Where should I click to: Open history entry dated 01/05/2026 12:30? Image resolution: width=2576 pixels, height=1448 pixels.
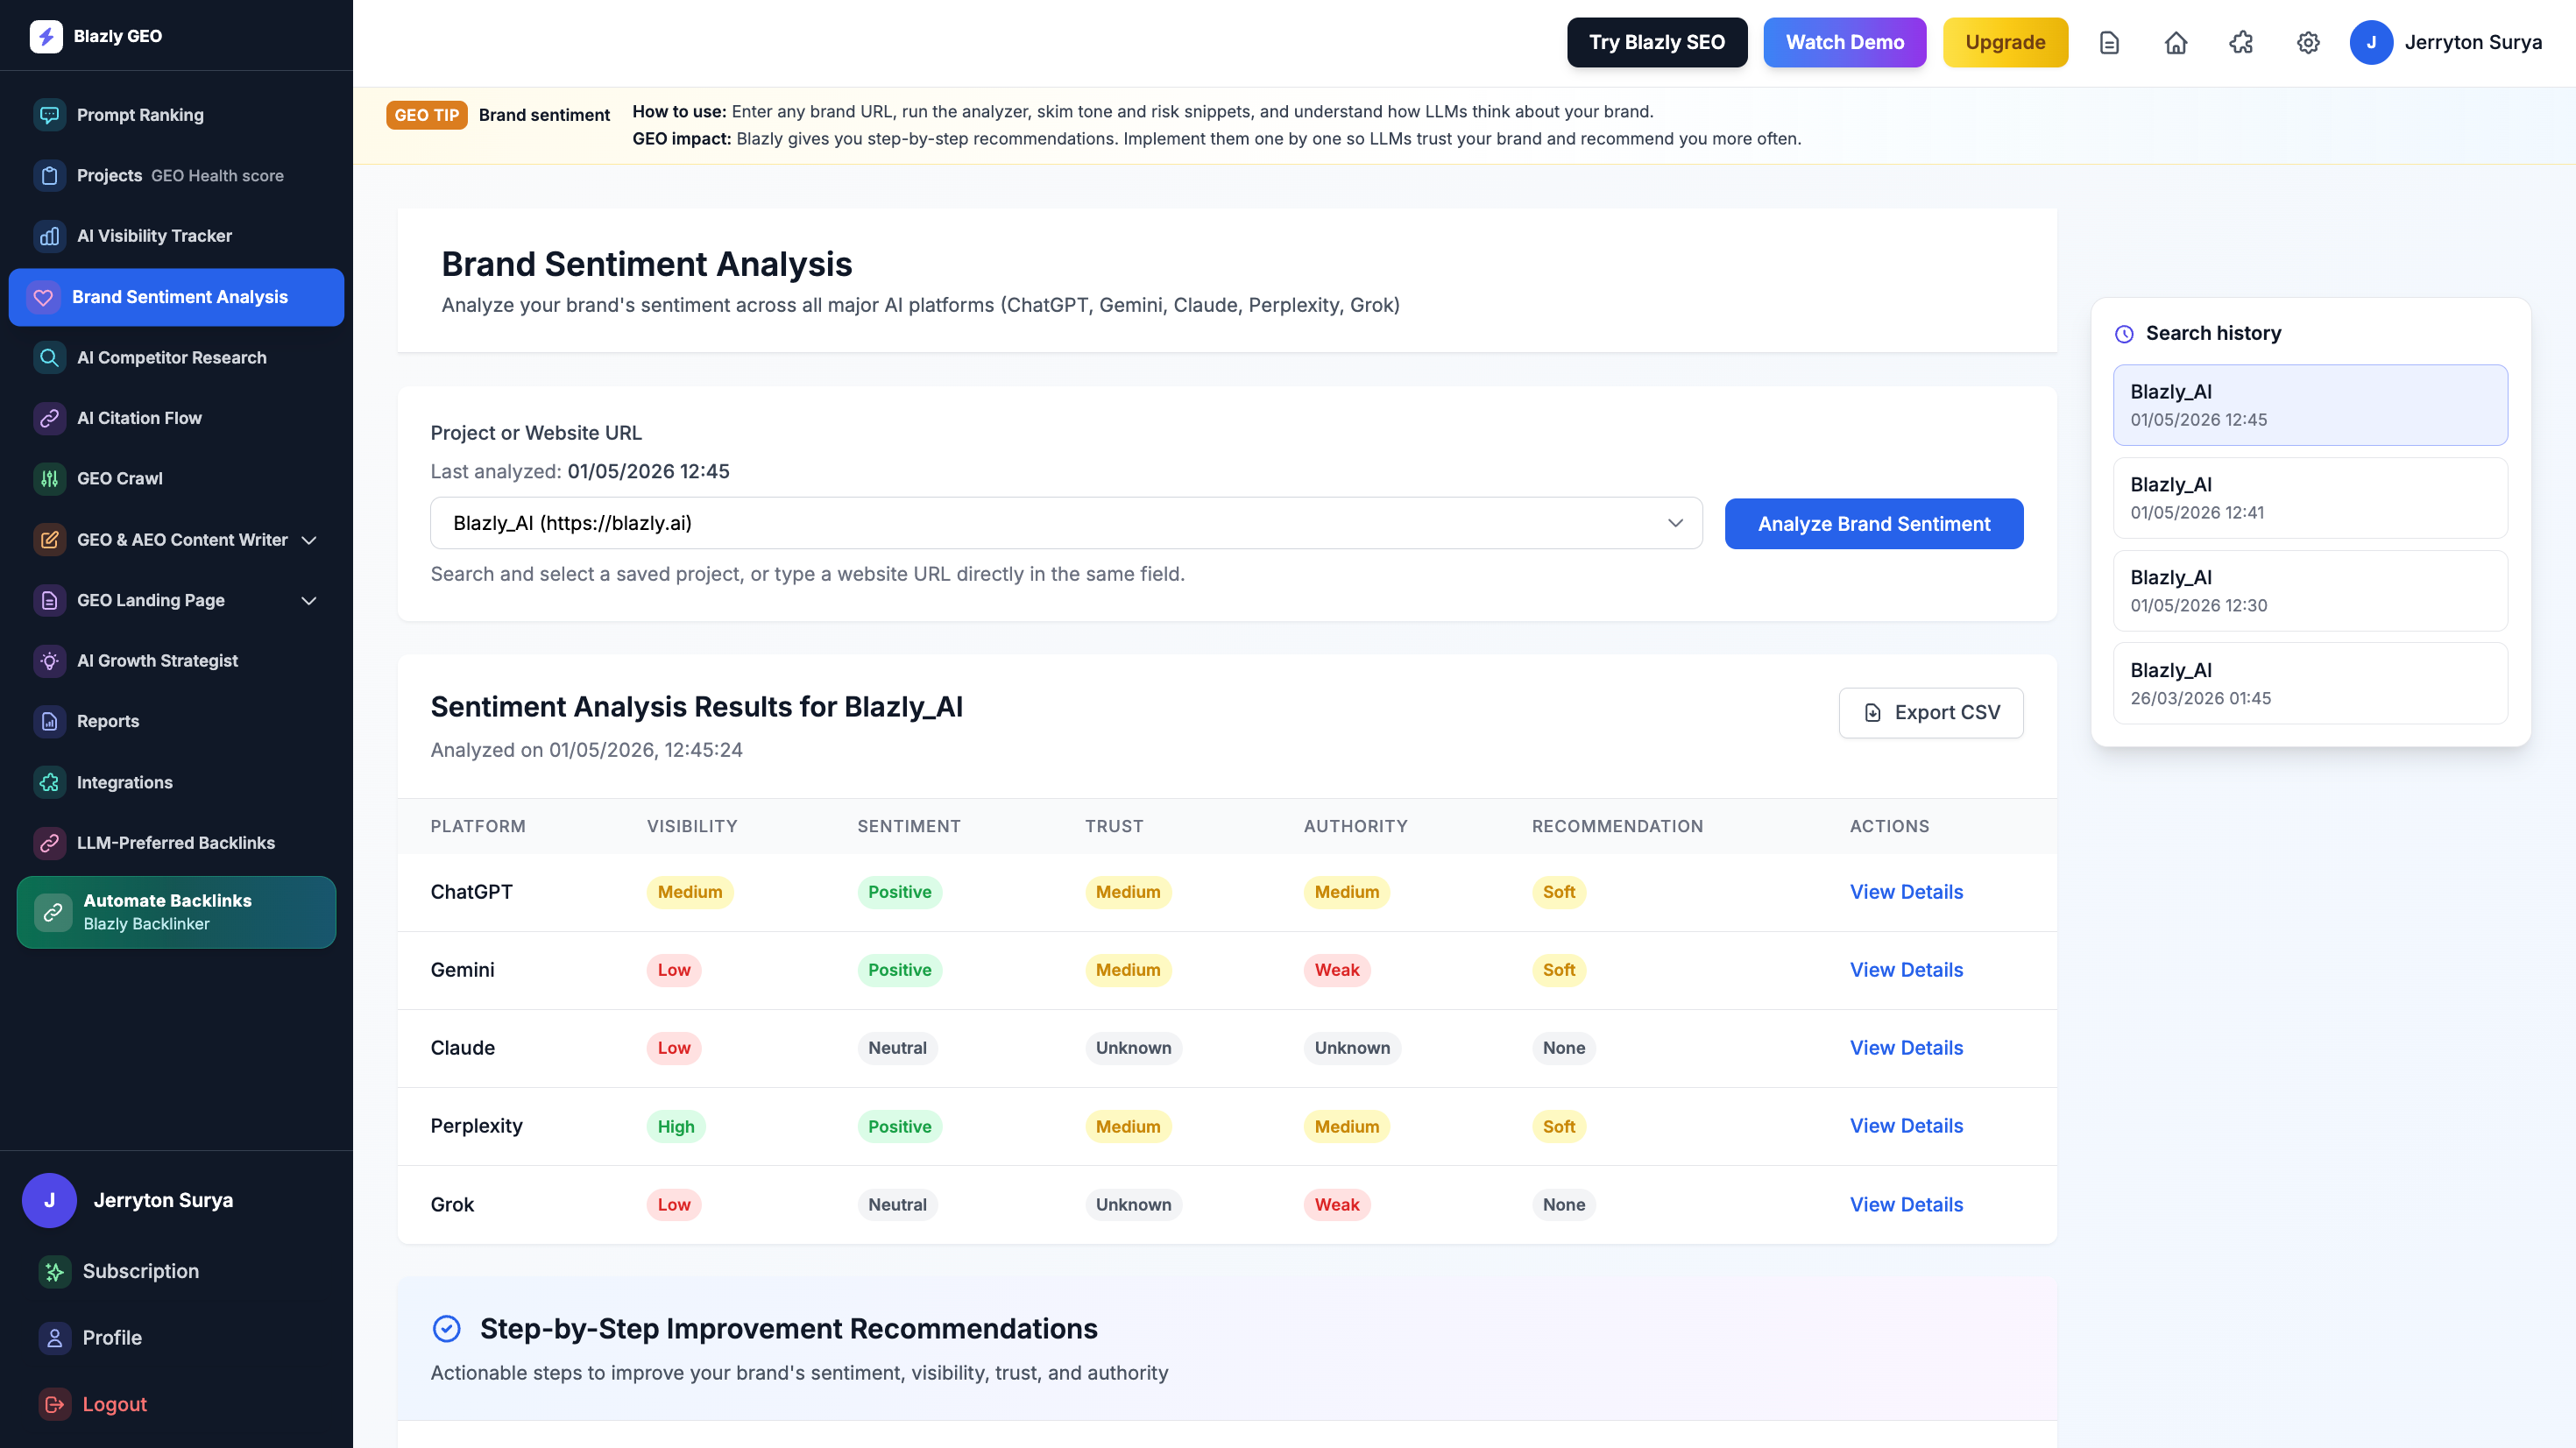click(x=2310, y=591)
